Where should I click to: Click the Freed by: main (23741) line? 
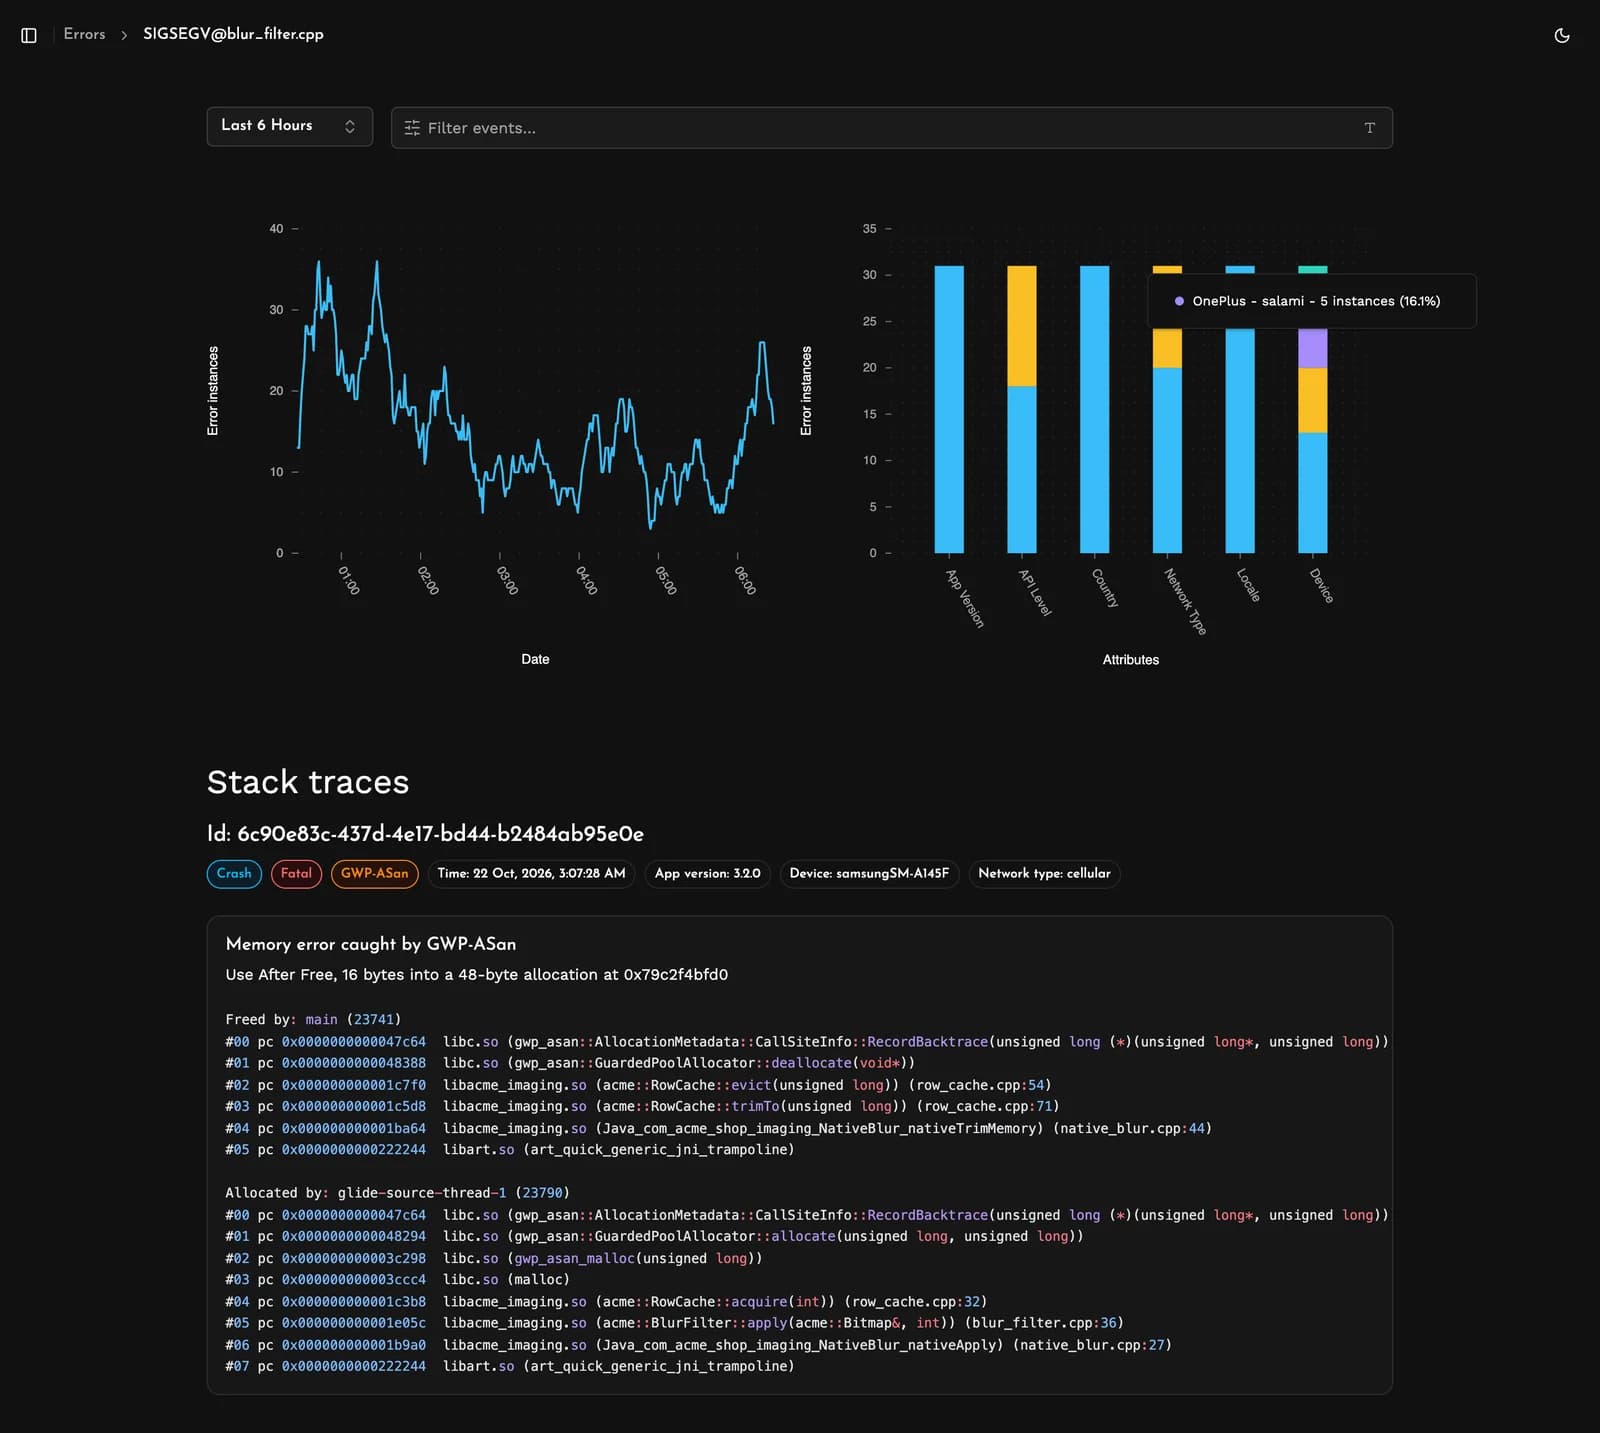tap(313, 1019)
